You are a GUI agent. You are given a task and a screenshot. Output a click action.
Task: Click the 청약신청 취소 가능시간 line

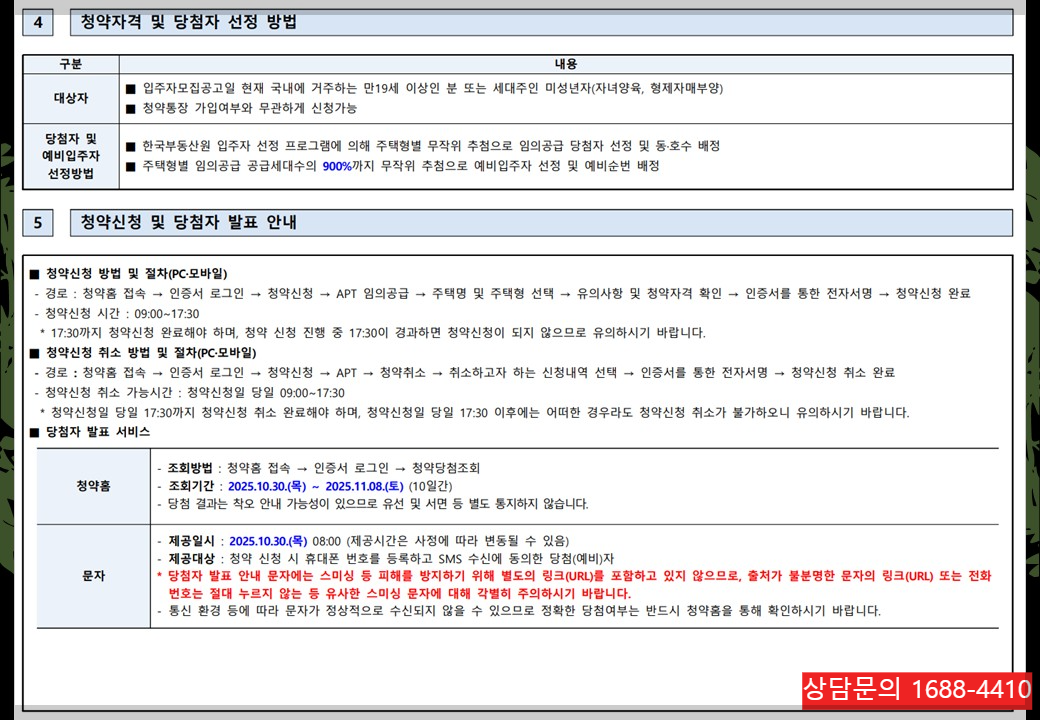[190, 392]
